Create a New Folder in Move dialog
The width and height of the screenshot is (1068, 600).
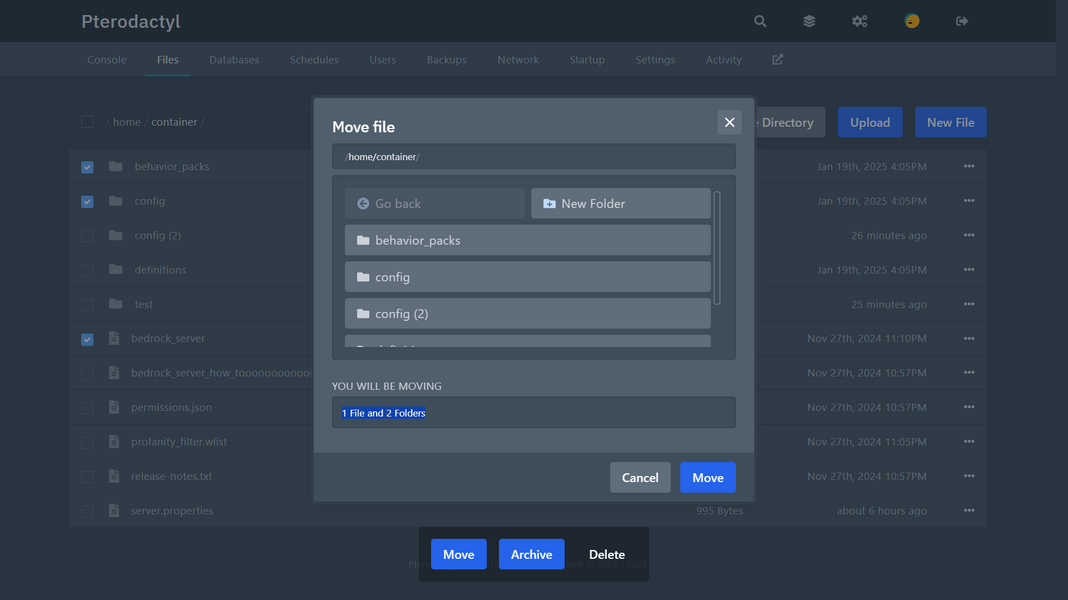pyautogui.click(x=621, y=204)
